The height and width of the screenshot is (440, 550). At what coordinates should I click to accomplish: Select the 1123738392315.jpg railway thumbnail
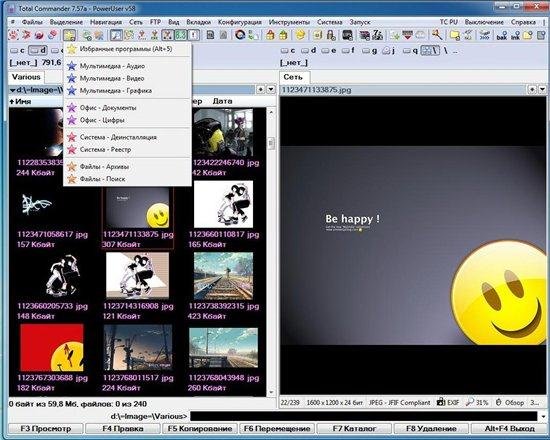[223, 276]
